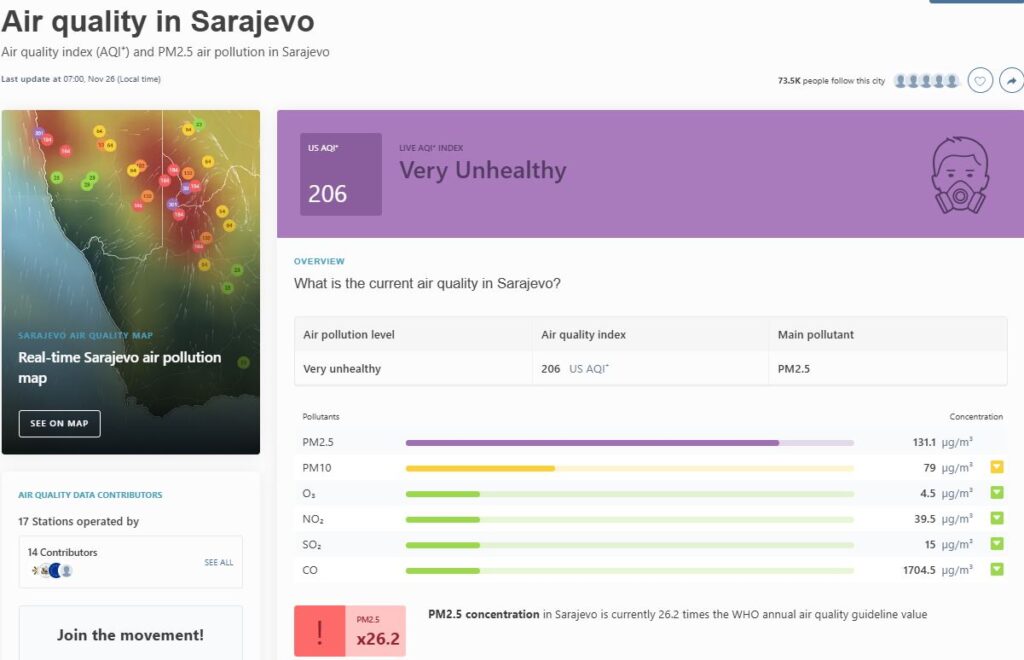1024x660 pixels.
Task: Click the US AQI link in table
Action: (589, 369)
